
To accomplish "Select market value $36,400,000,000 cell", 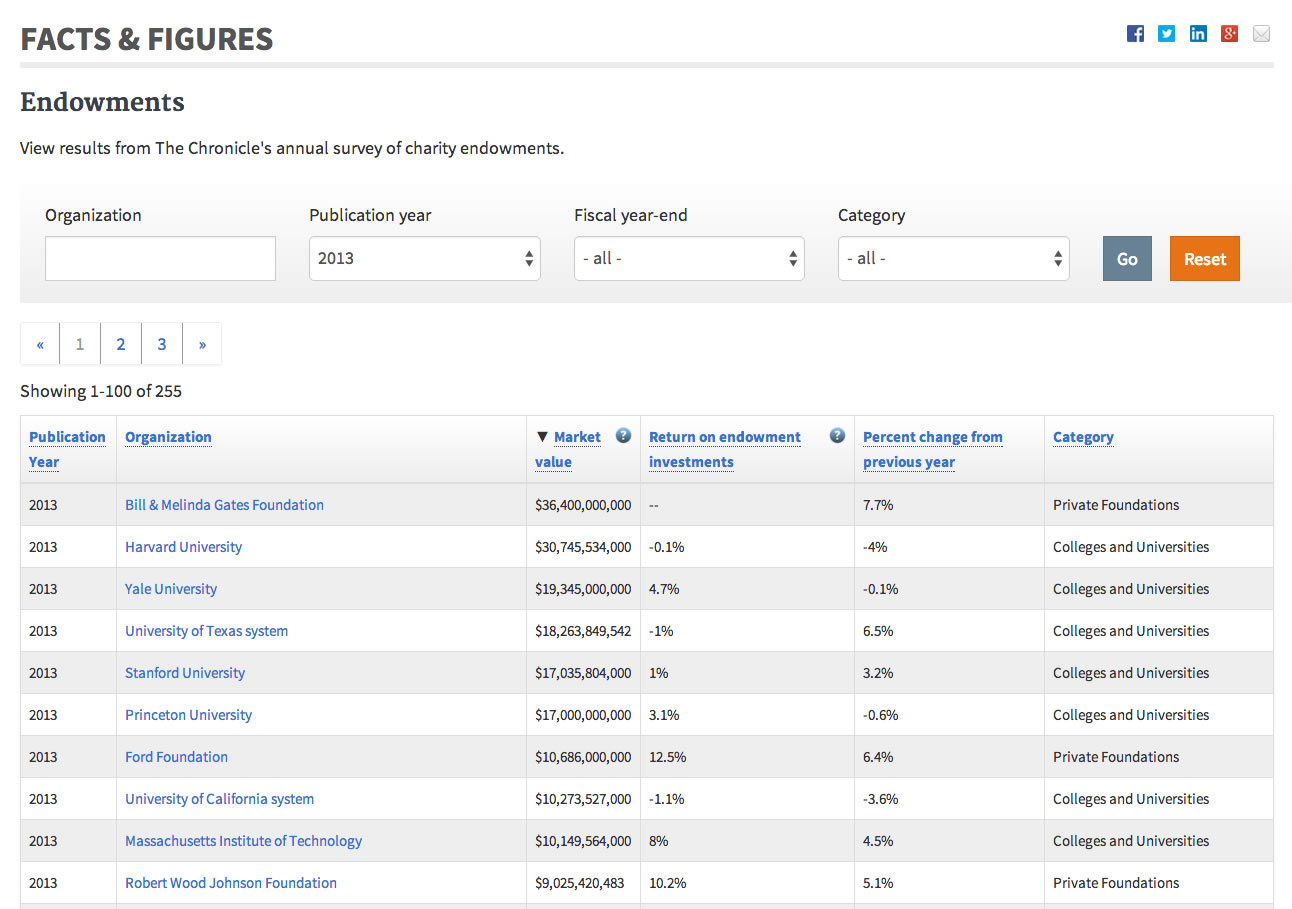I will tap(583, 505).
